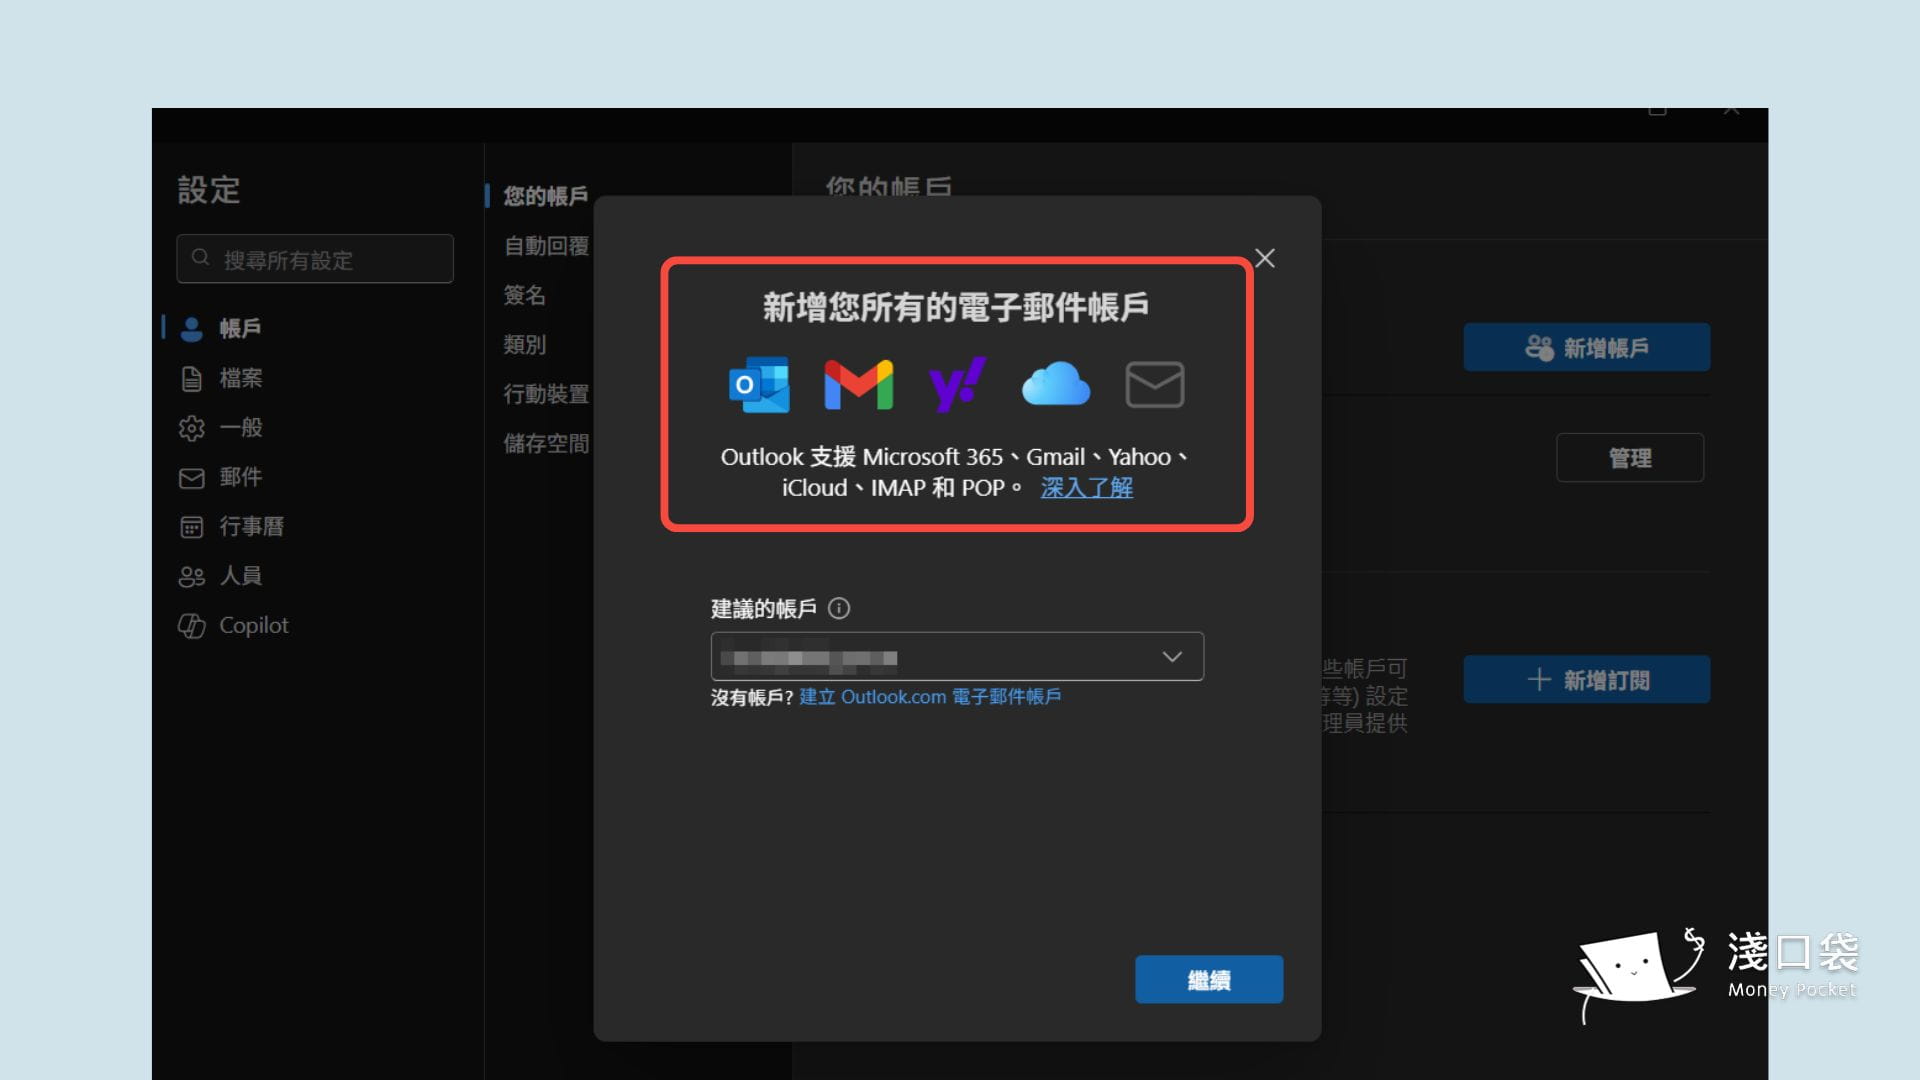Open the 深入了解 link
Image resolution: width=1920 pixels, height=1080 pixels.
point(1086,488)
